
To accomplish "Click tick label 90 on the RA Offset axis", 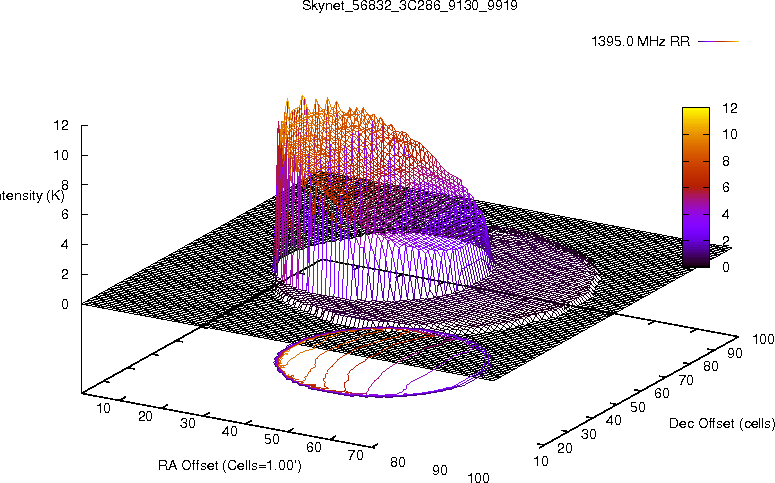I will click(440, 470).
